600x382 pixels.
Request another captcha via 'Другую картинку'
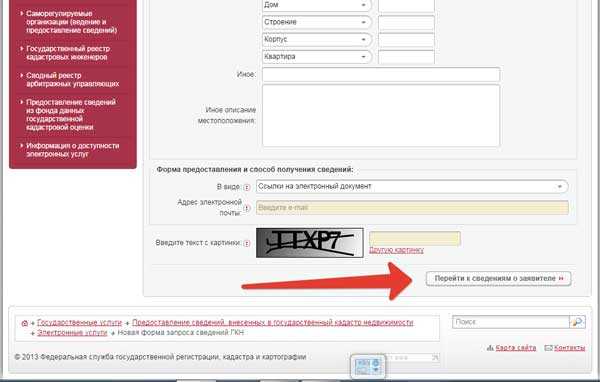396,250
